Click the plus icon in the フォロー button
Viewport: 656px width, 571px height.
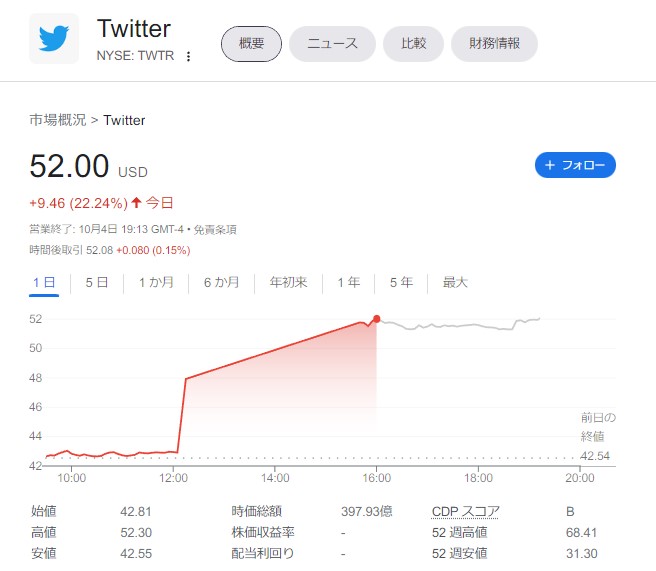coord(550,165)
